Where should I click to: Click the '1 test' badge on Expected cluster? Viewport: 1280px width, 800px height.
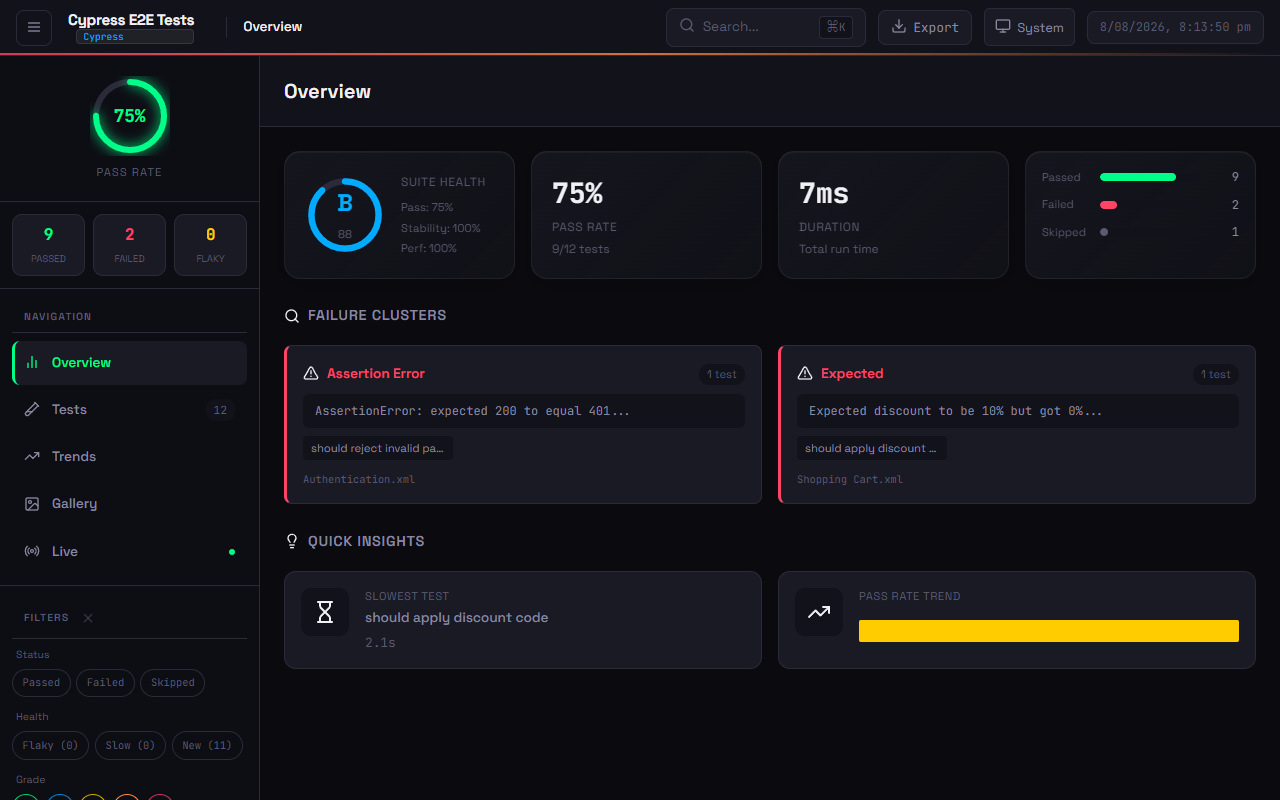(1216, 375)
